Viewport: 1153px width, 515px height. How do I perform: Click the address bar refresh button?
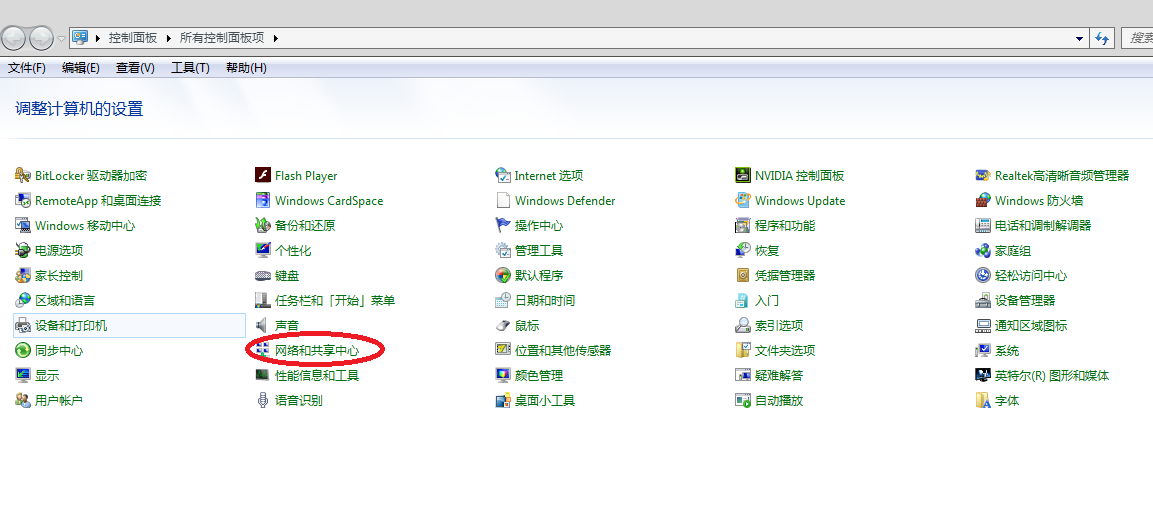click(1102, 38)
